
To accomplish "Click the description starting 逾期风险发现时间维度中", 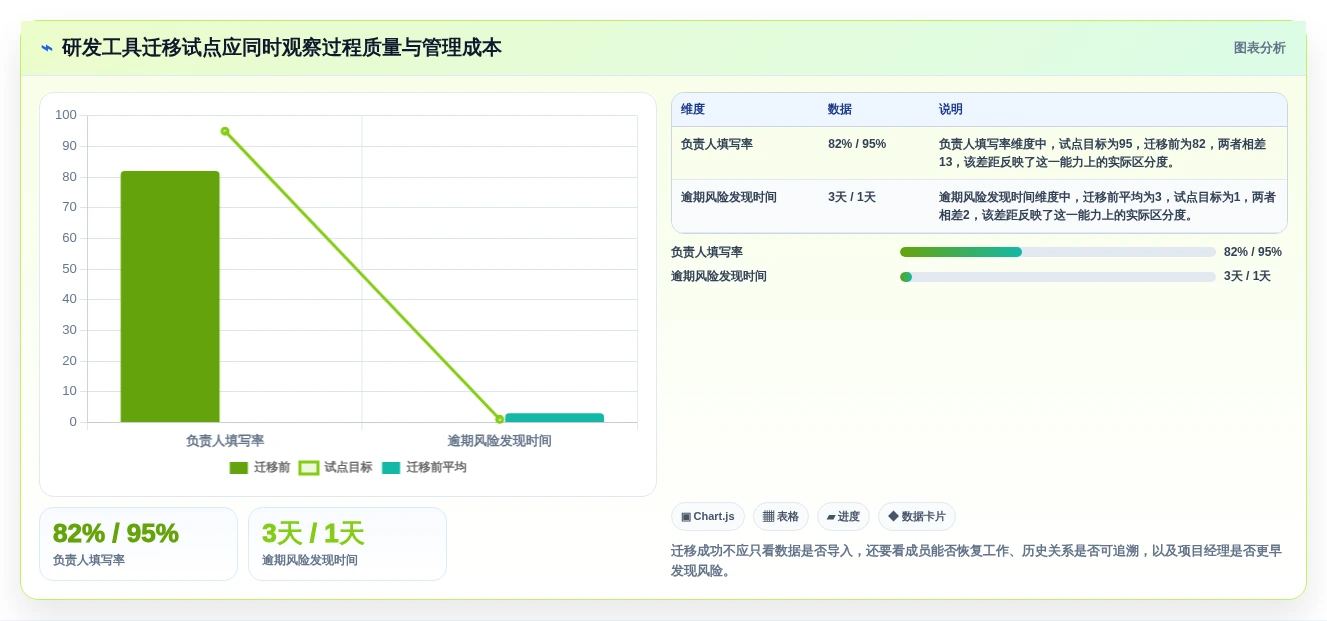I will click(x=1107, y=206).
